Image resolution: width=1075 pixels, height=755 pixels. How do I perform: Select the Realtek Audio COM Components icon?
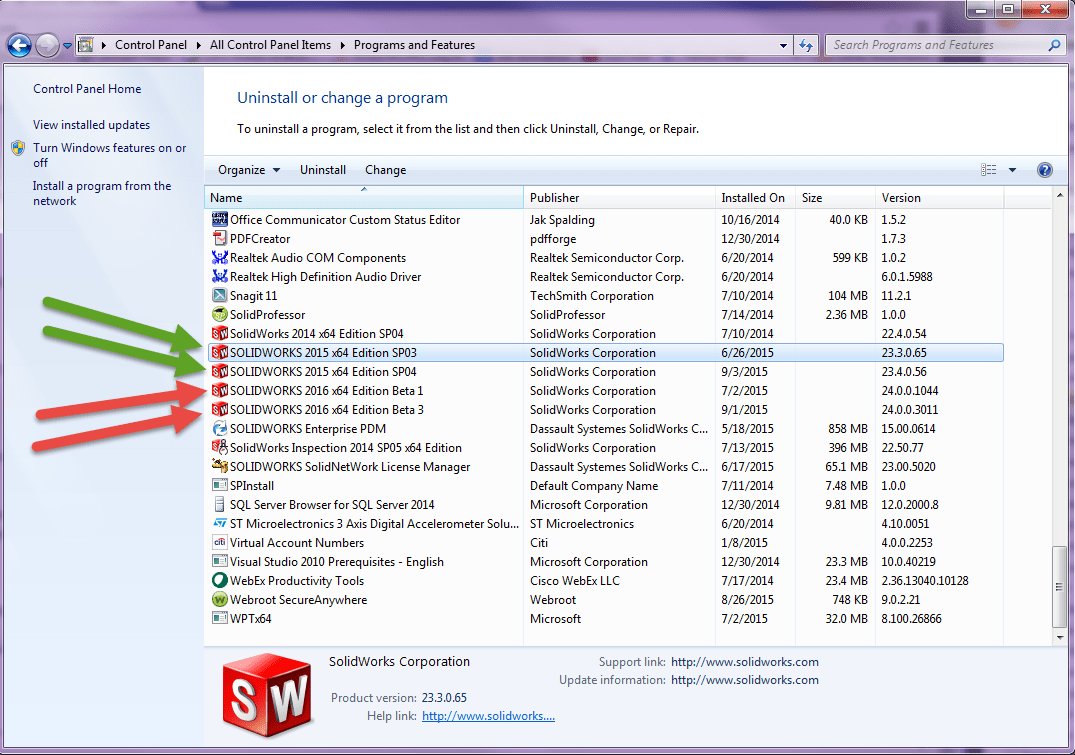point(219,258)
